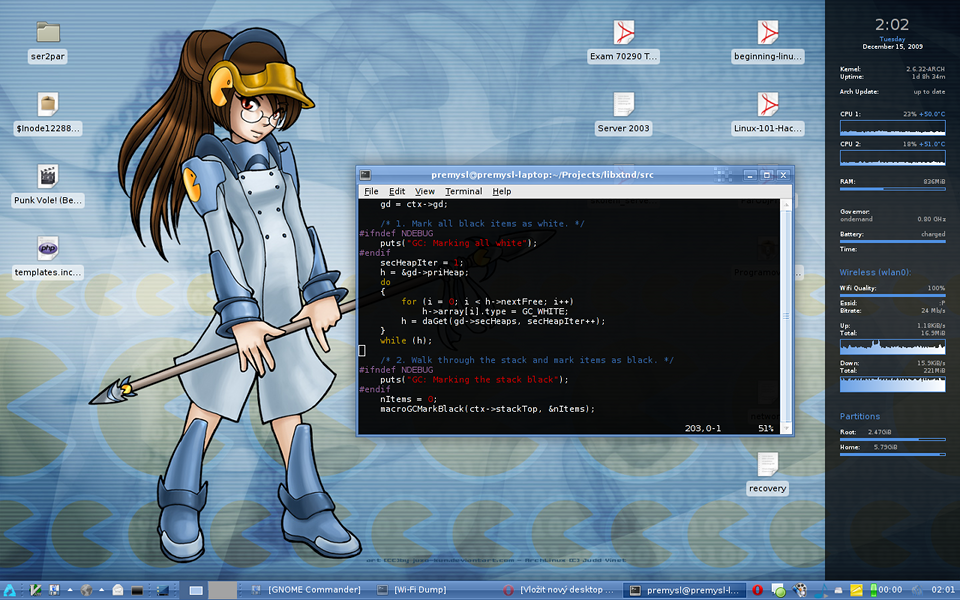This screenshot has height=600, width=960.
Task: Open the Help menu in terminal
Action: click(x=501, y=192)
